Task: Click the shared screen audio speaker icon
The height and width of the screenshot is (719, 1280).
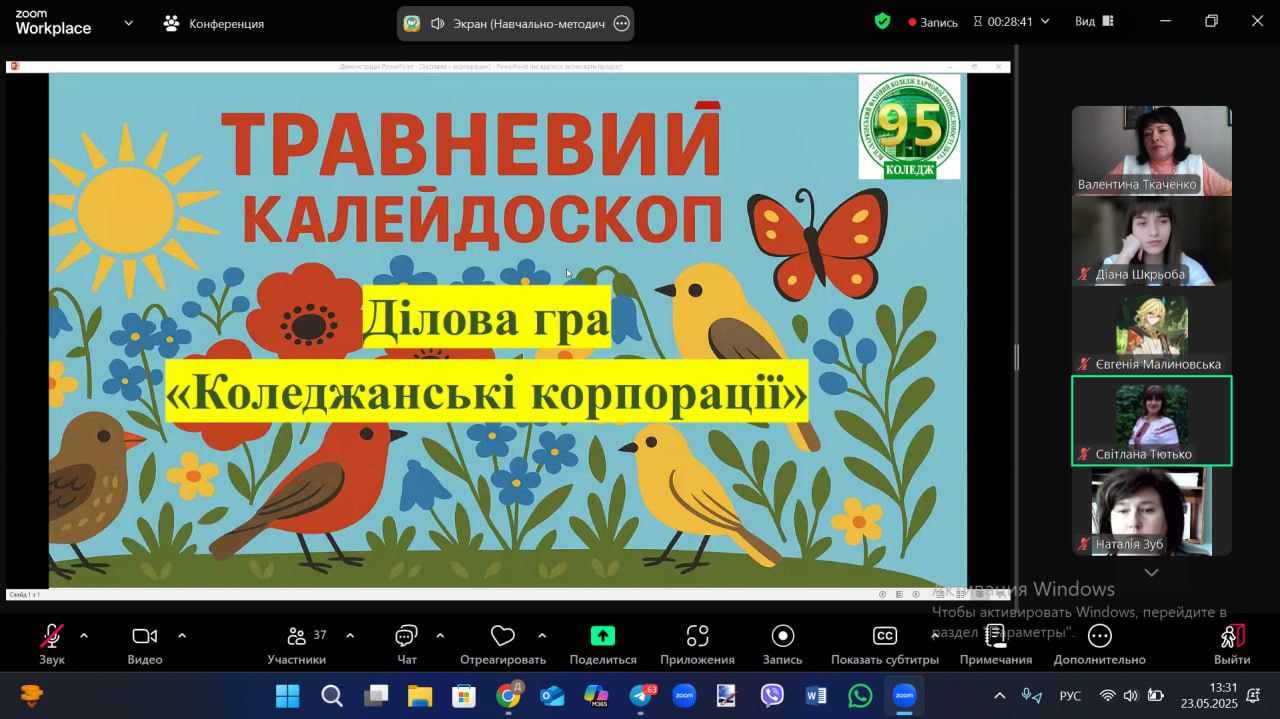Action: pos(437,23)
